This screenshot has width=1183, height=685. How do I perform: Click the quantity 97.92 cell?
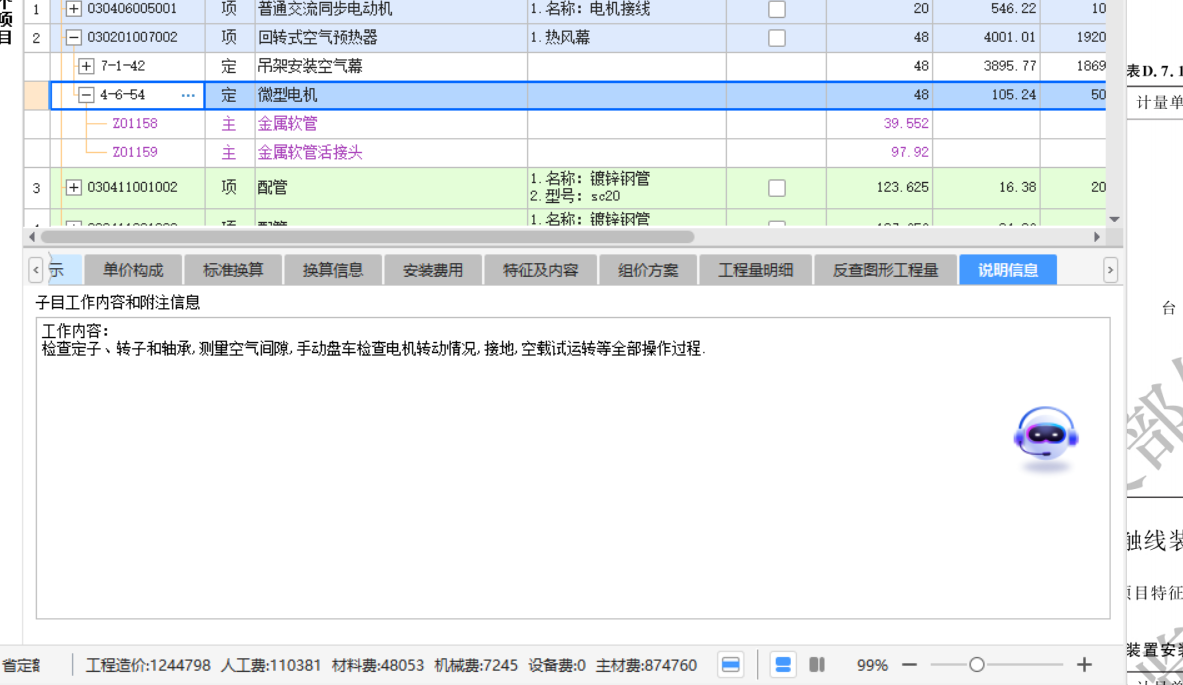click(x=880, y=152)
